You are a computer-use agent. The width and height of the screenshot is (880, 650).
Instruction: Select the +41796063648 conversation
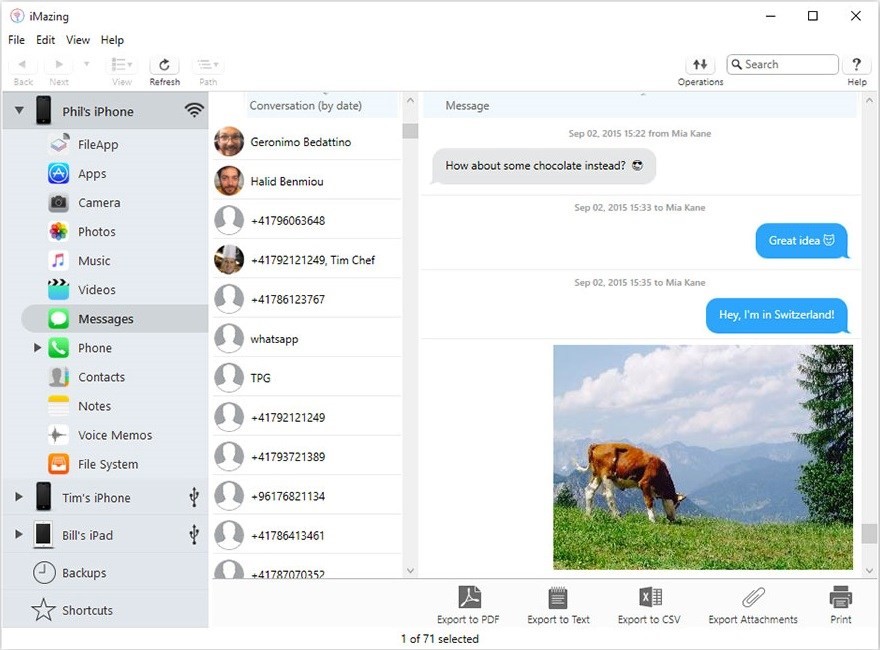[308, 221]
